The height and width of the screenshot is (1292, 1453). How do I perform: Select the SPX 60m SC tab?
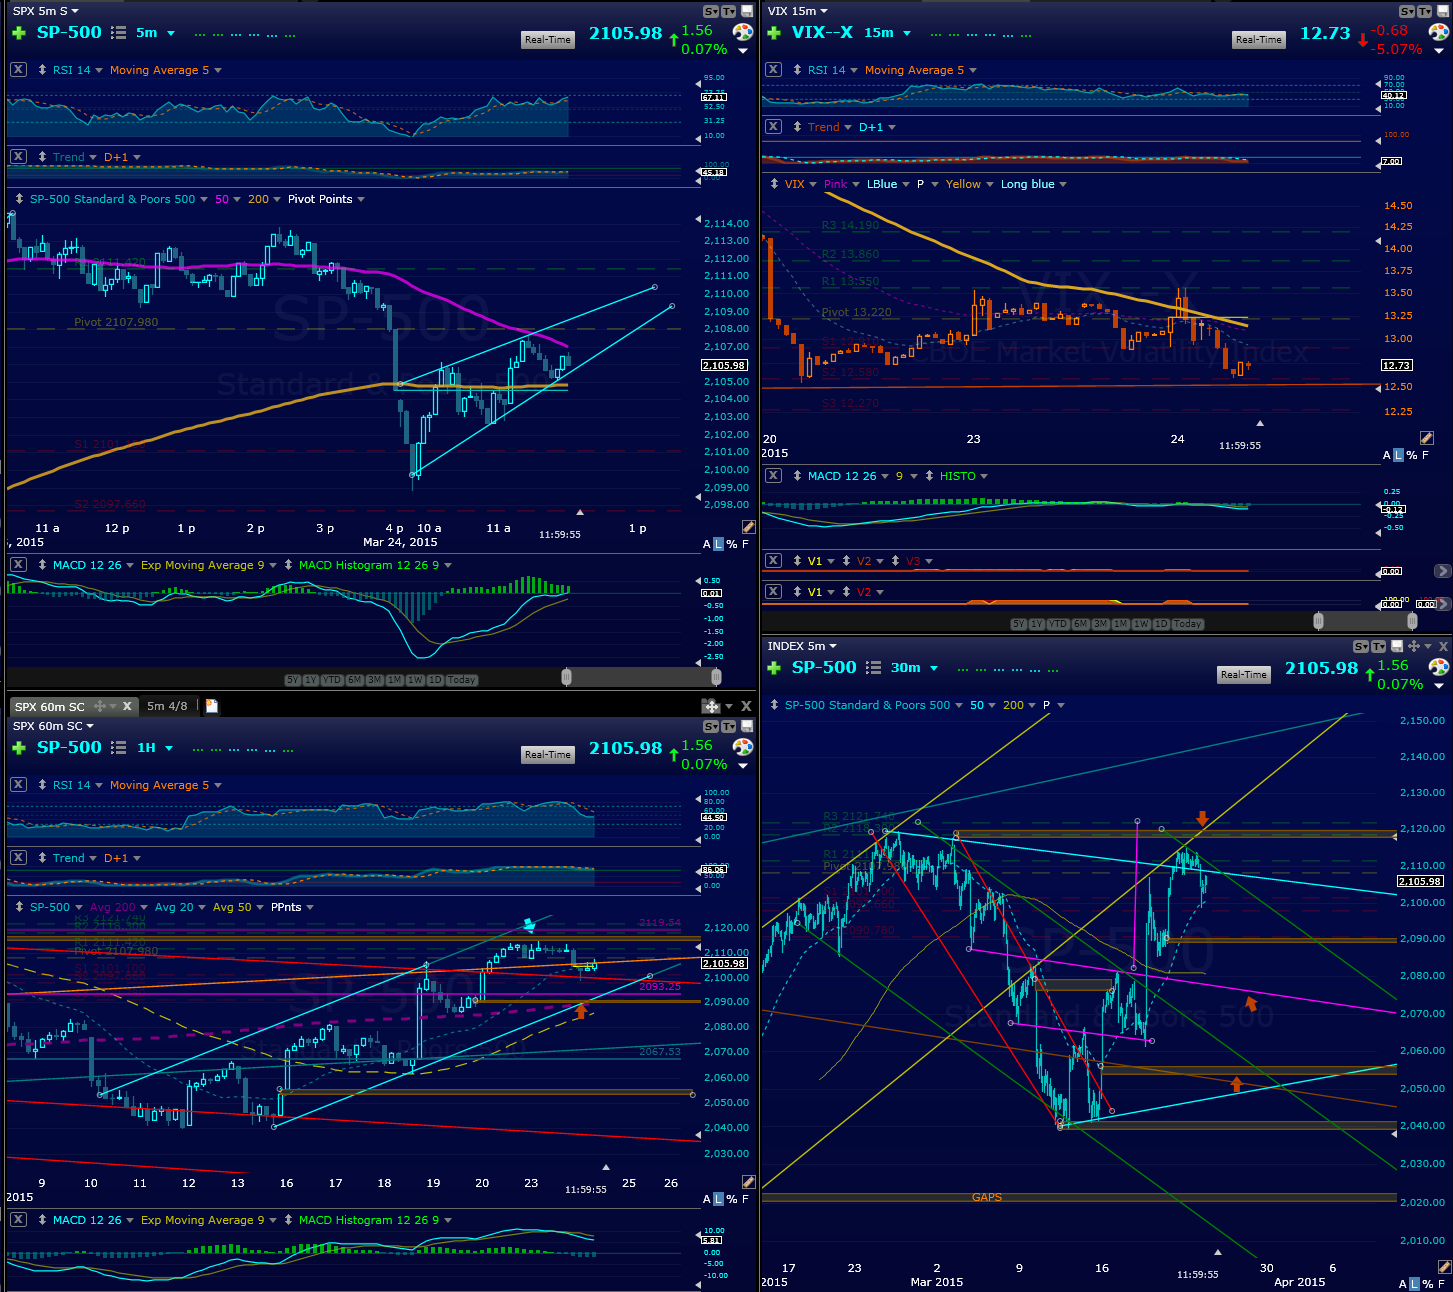[50, 706]
